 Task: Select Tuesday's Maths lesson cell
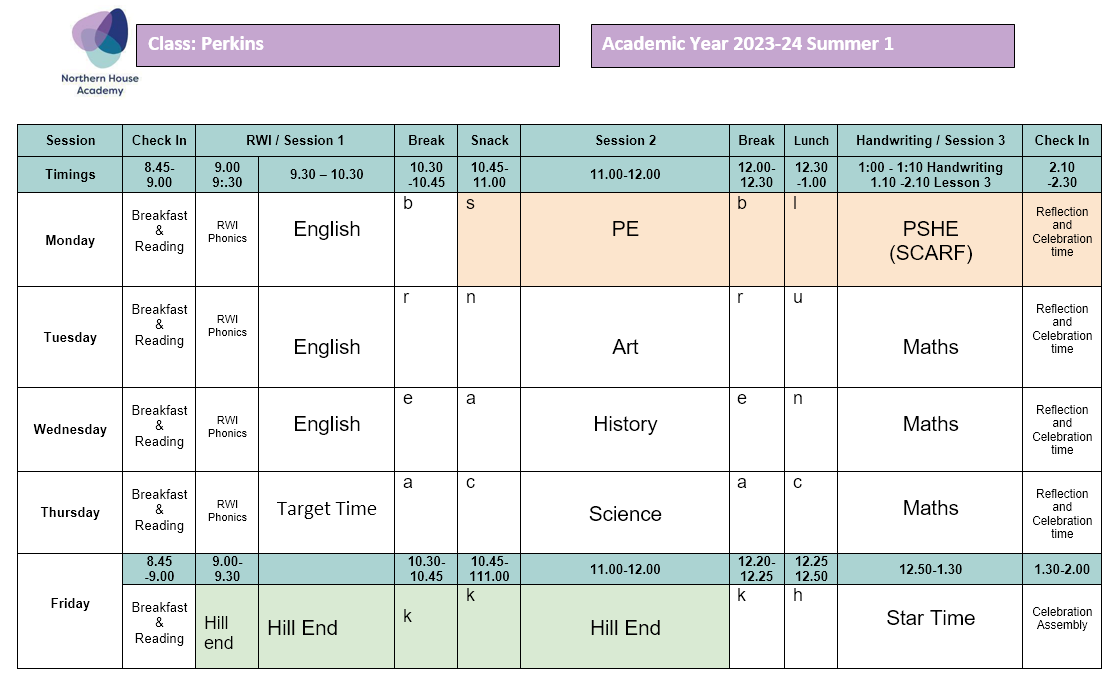(929, 347)
